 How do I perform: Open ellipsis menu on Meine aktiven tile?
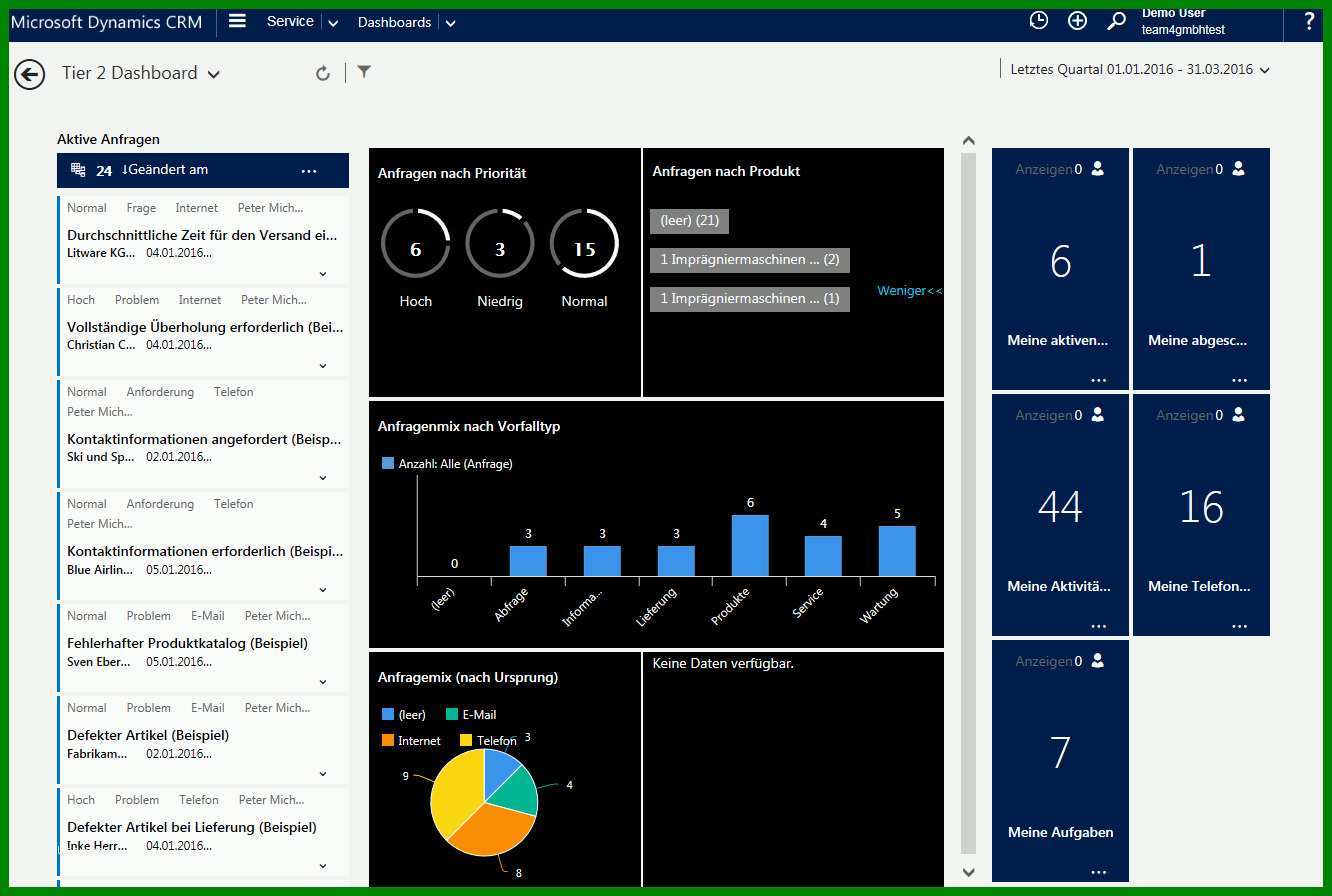click(1099, 381)
